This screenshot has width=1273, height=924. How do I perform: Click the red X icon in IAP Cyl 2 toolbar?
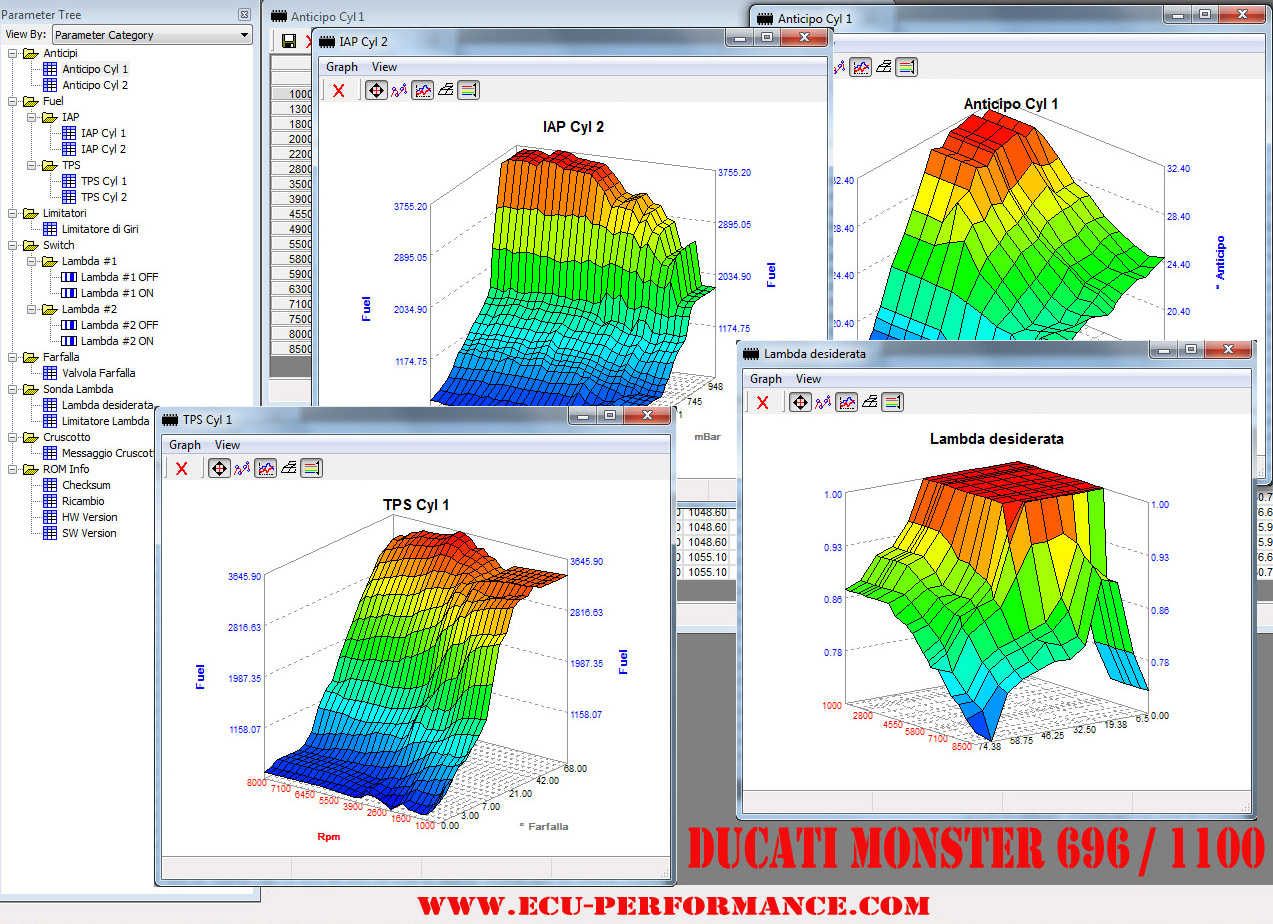(x=339, y=90)
